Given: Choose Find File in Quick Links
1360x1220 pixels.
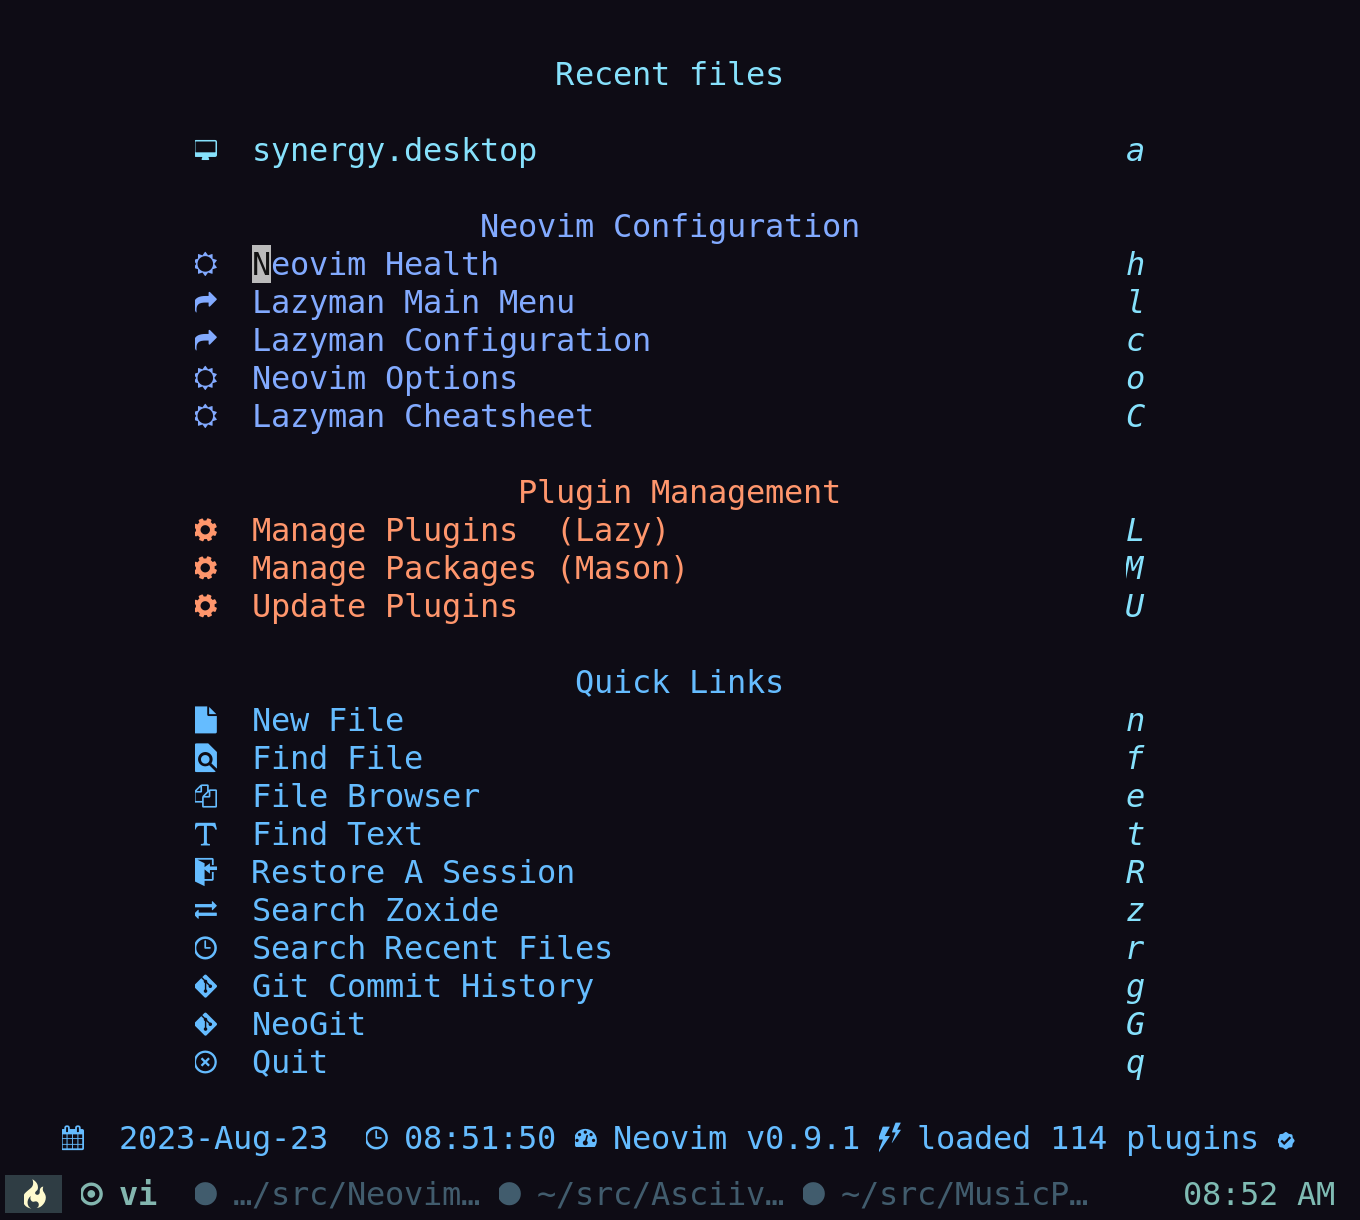Looking at the screenshot, I should (337, 758).
